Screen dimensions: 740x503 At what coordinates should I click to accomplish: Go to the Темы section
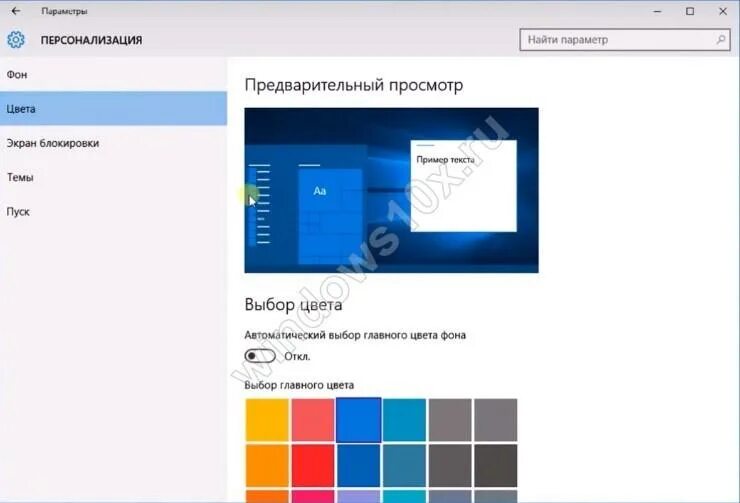pyautogui.click(x=113, y=177)
